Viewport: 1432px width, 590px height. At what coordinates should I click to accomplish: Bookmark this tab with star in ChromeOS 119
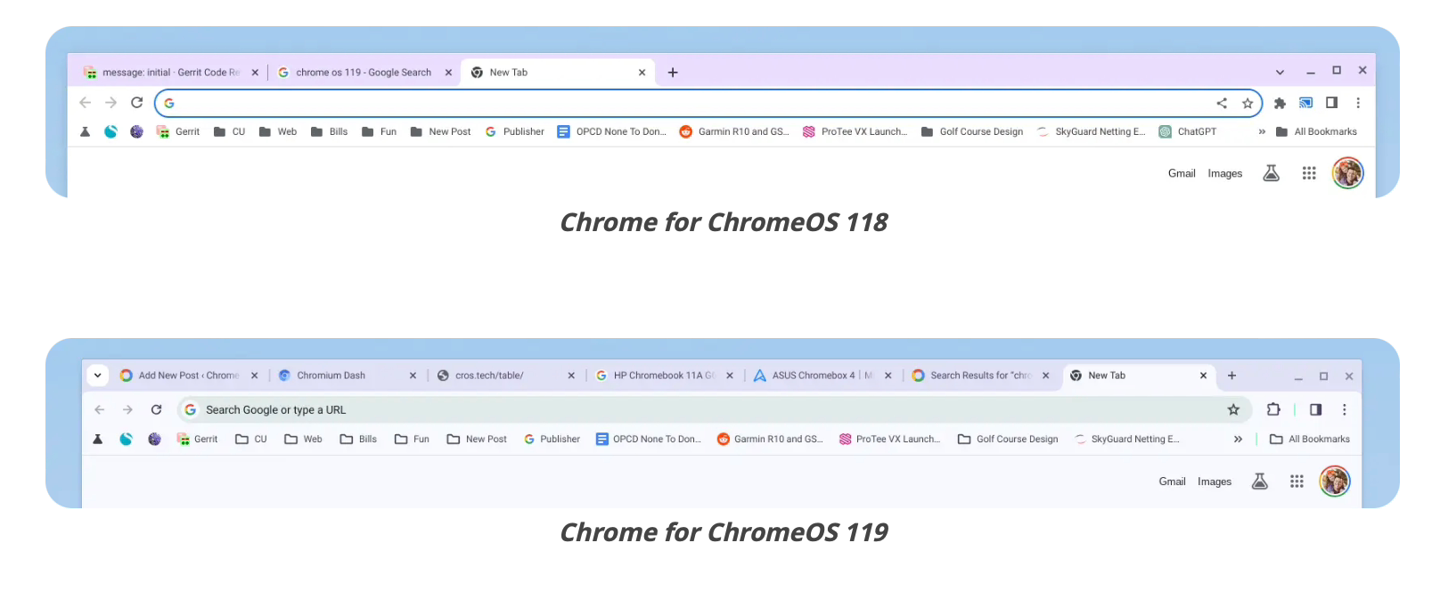[1233, 409]
